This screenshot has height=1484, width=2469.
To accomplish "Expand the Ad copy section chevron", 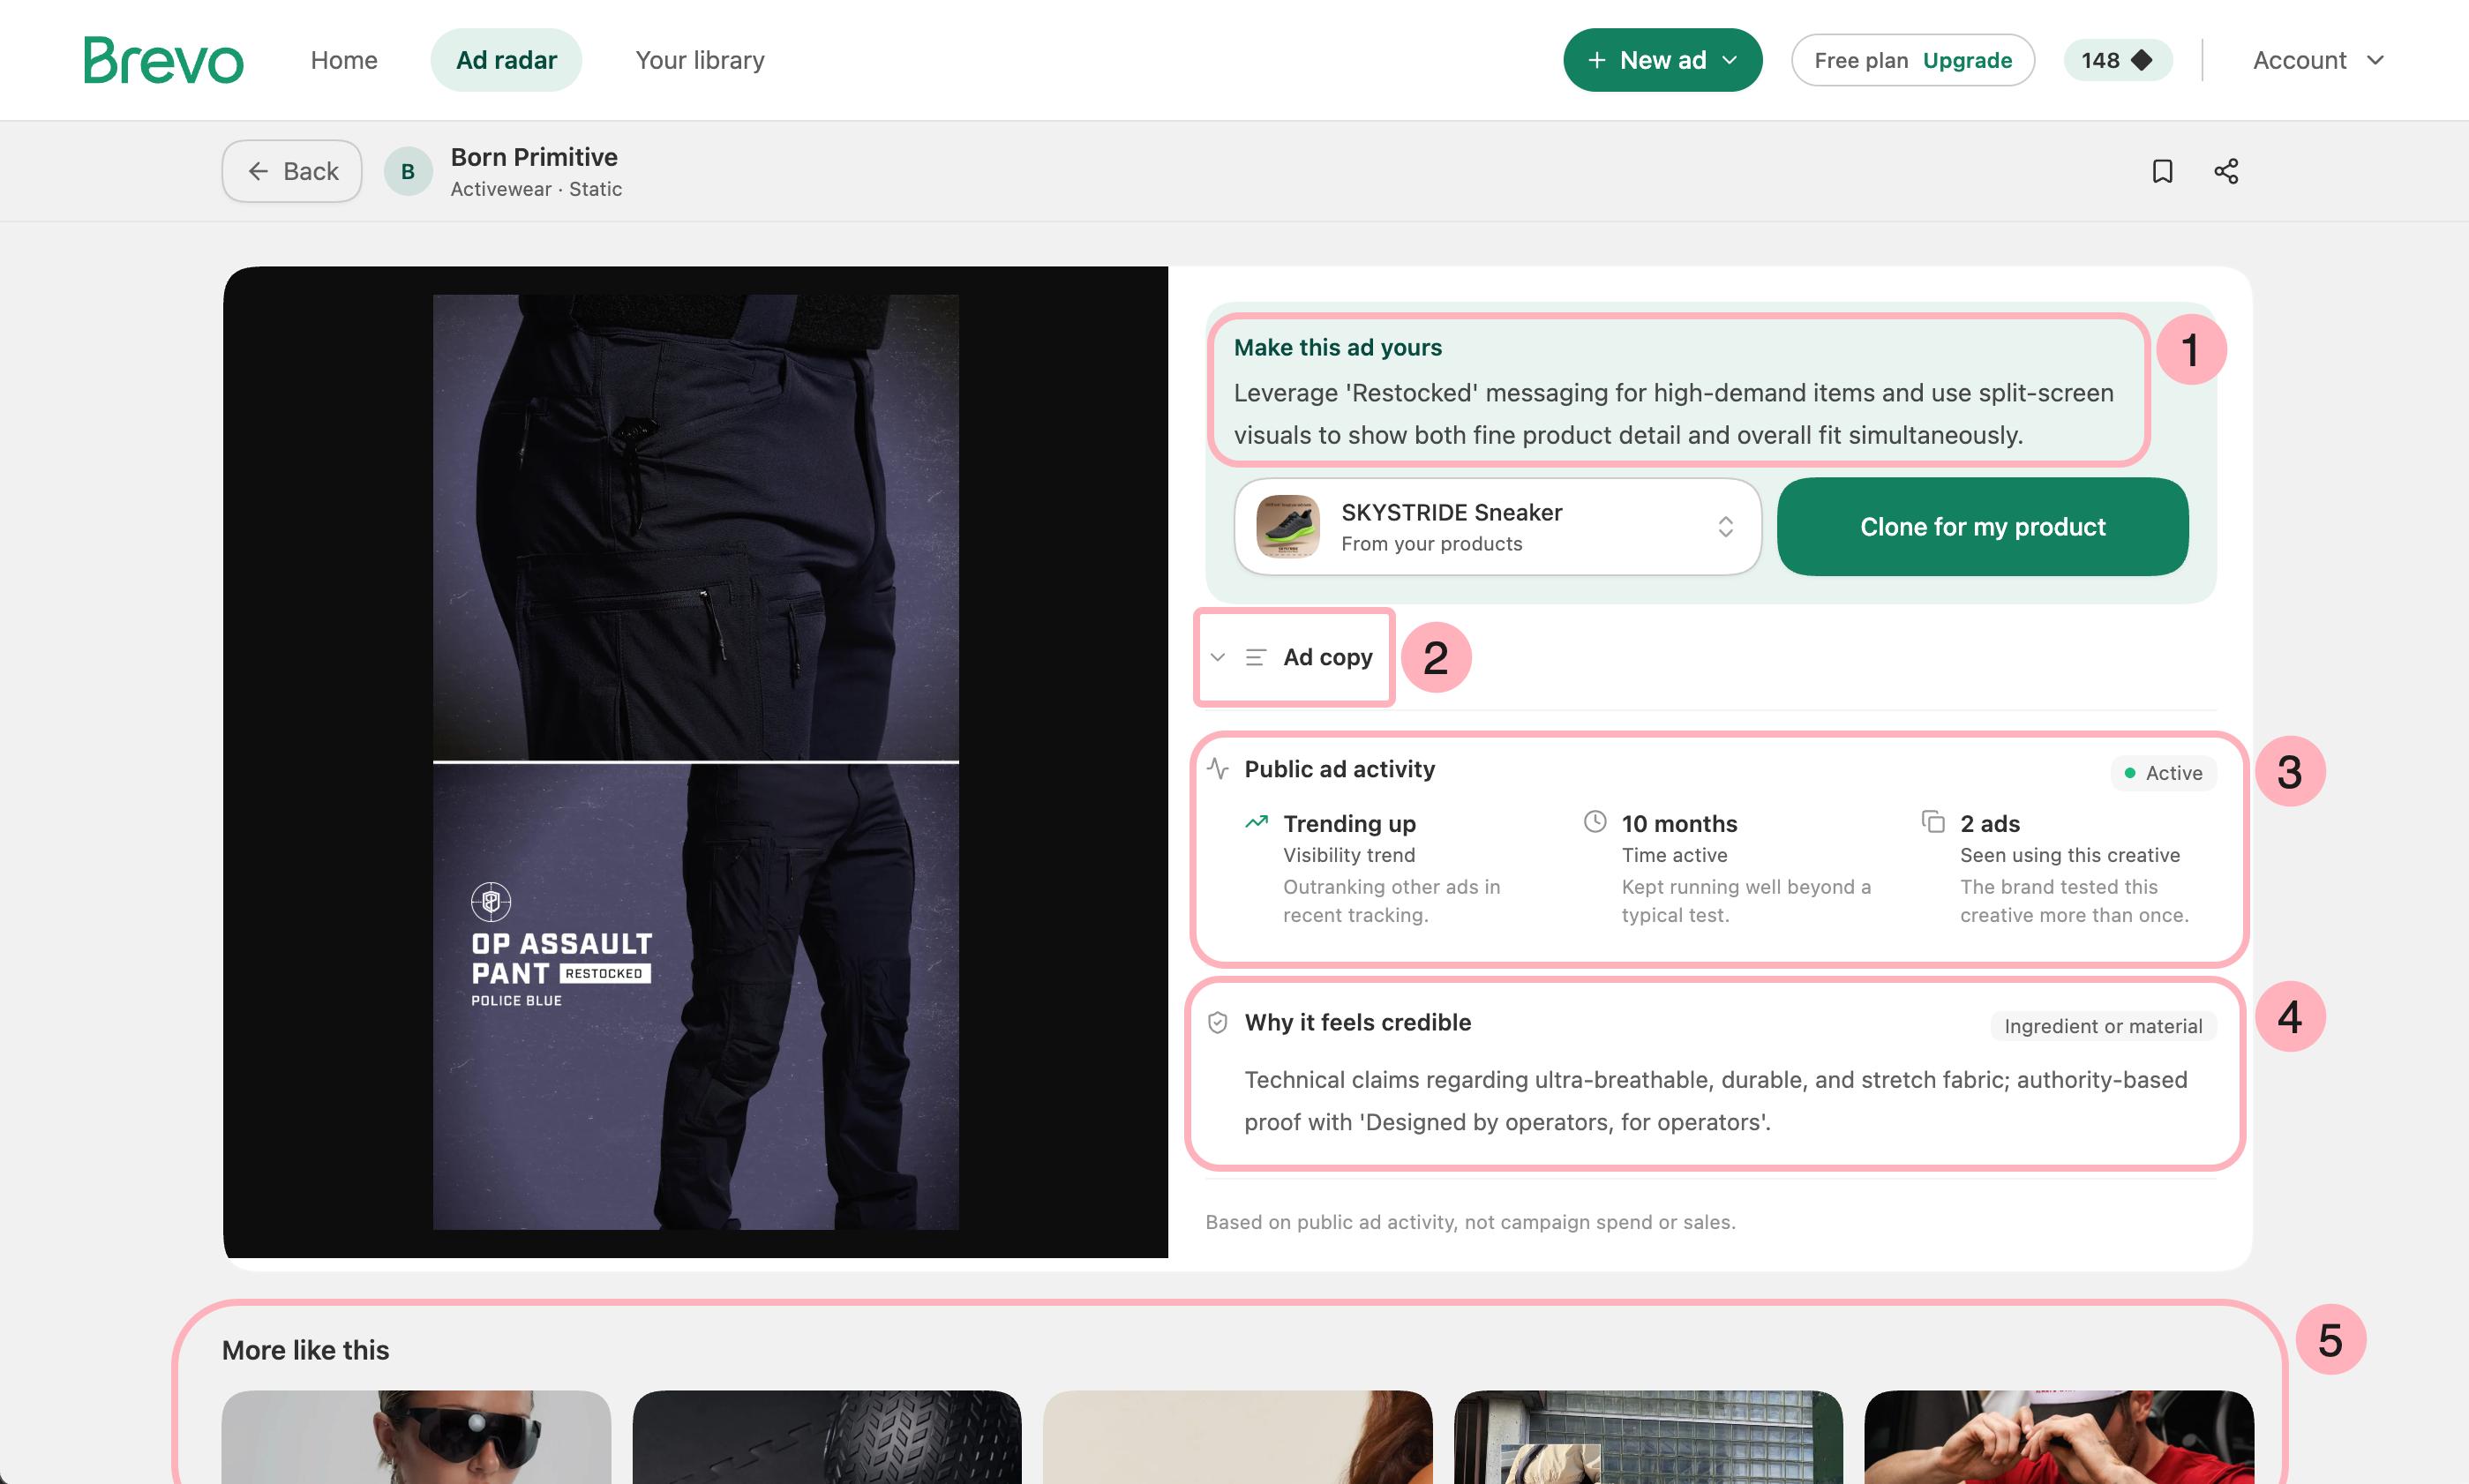I will pos(1218,657).
